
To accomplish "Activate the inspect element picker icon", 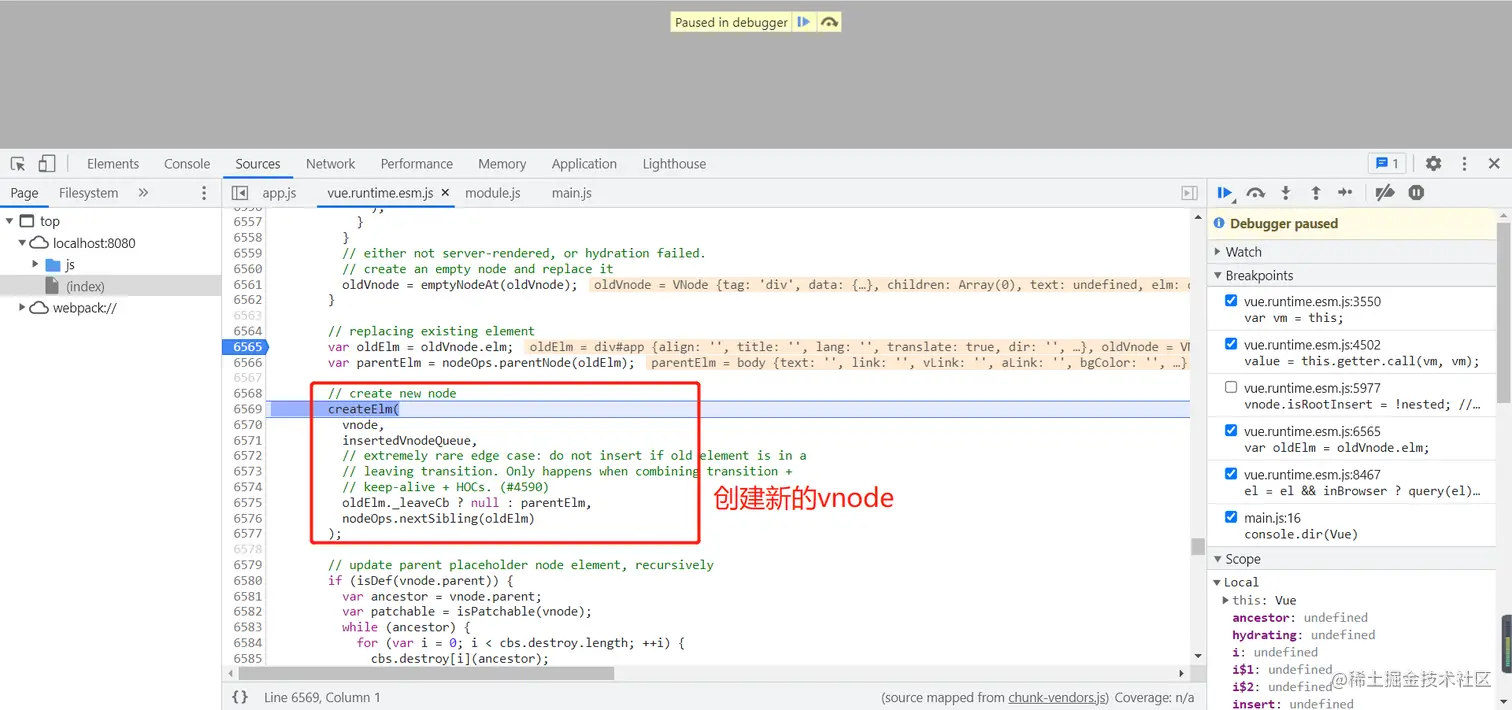I will 18,164.
